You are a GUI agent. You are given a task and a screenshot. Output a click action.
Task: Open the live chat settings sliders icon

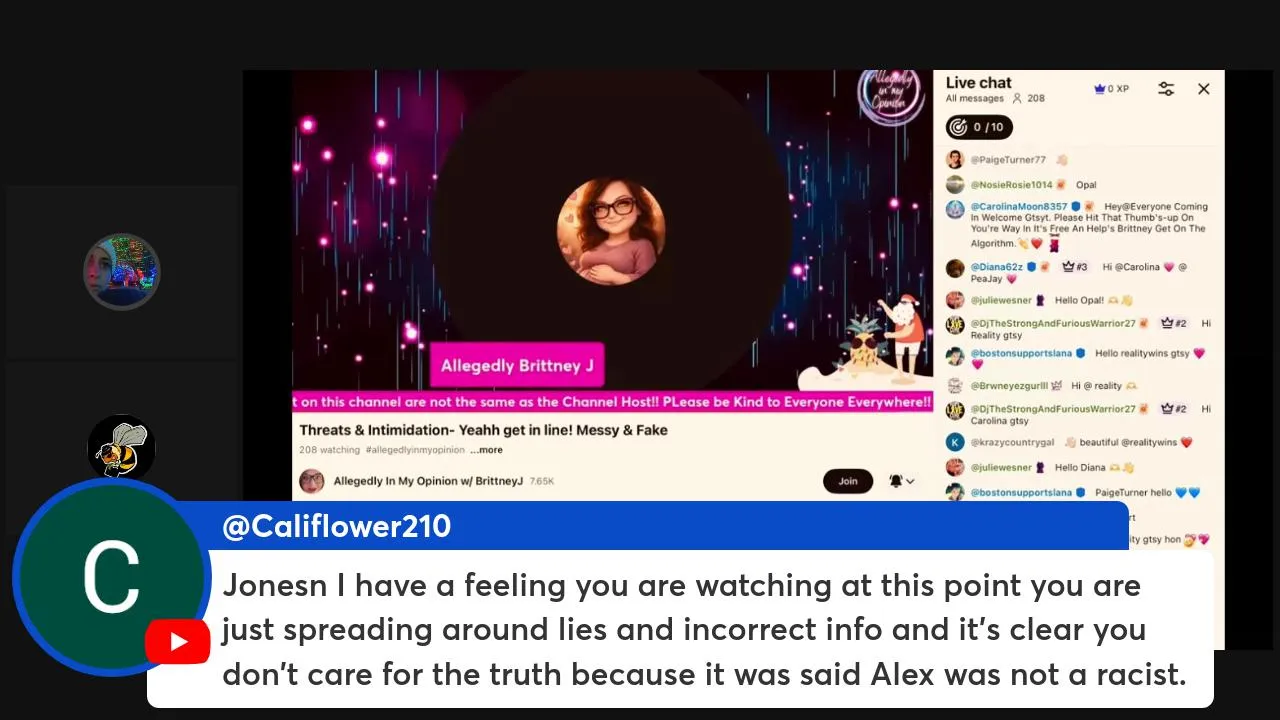click(1166, 89)
